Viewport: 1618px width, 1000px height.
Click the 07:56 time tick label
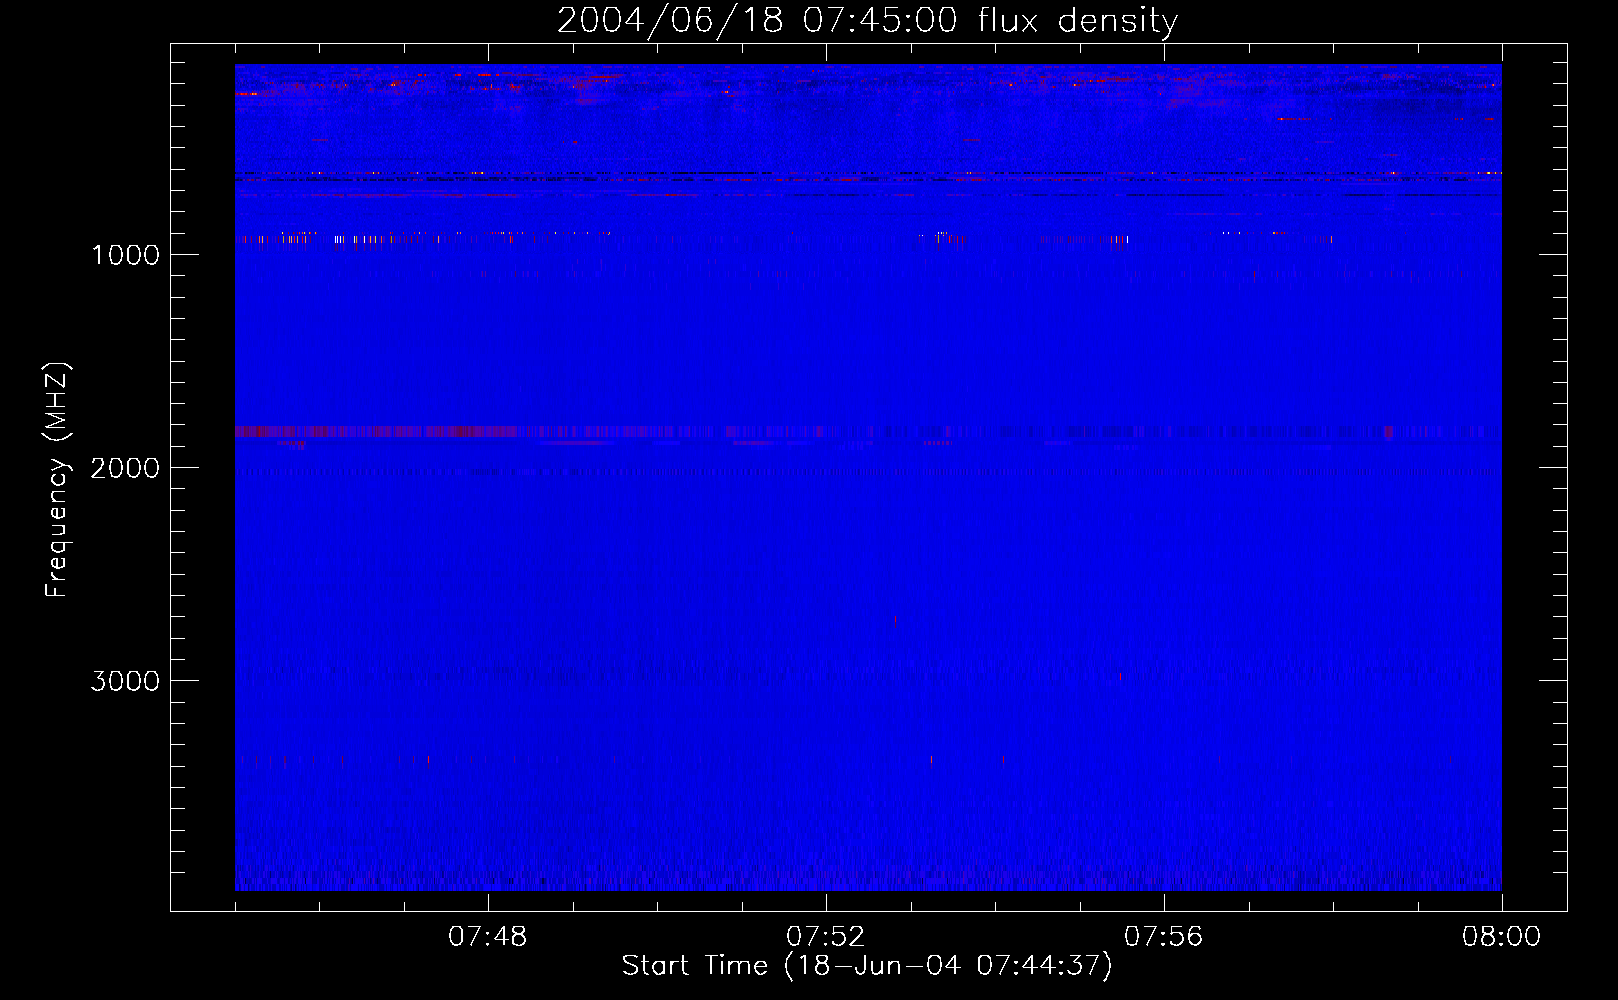pyautogui.click(x=1164, y=937)
